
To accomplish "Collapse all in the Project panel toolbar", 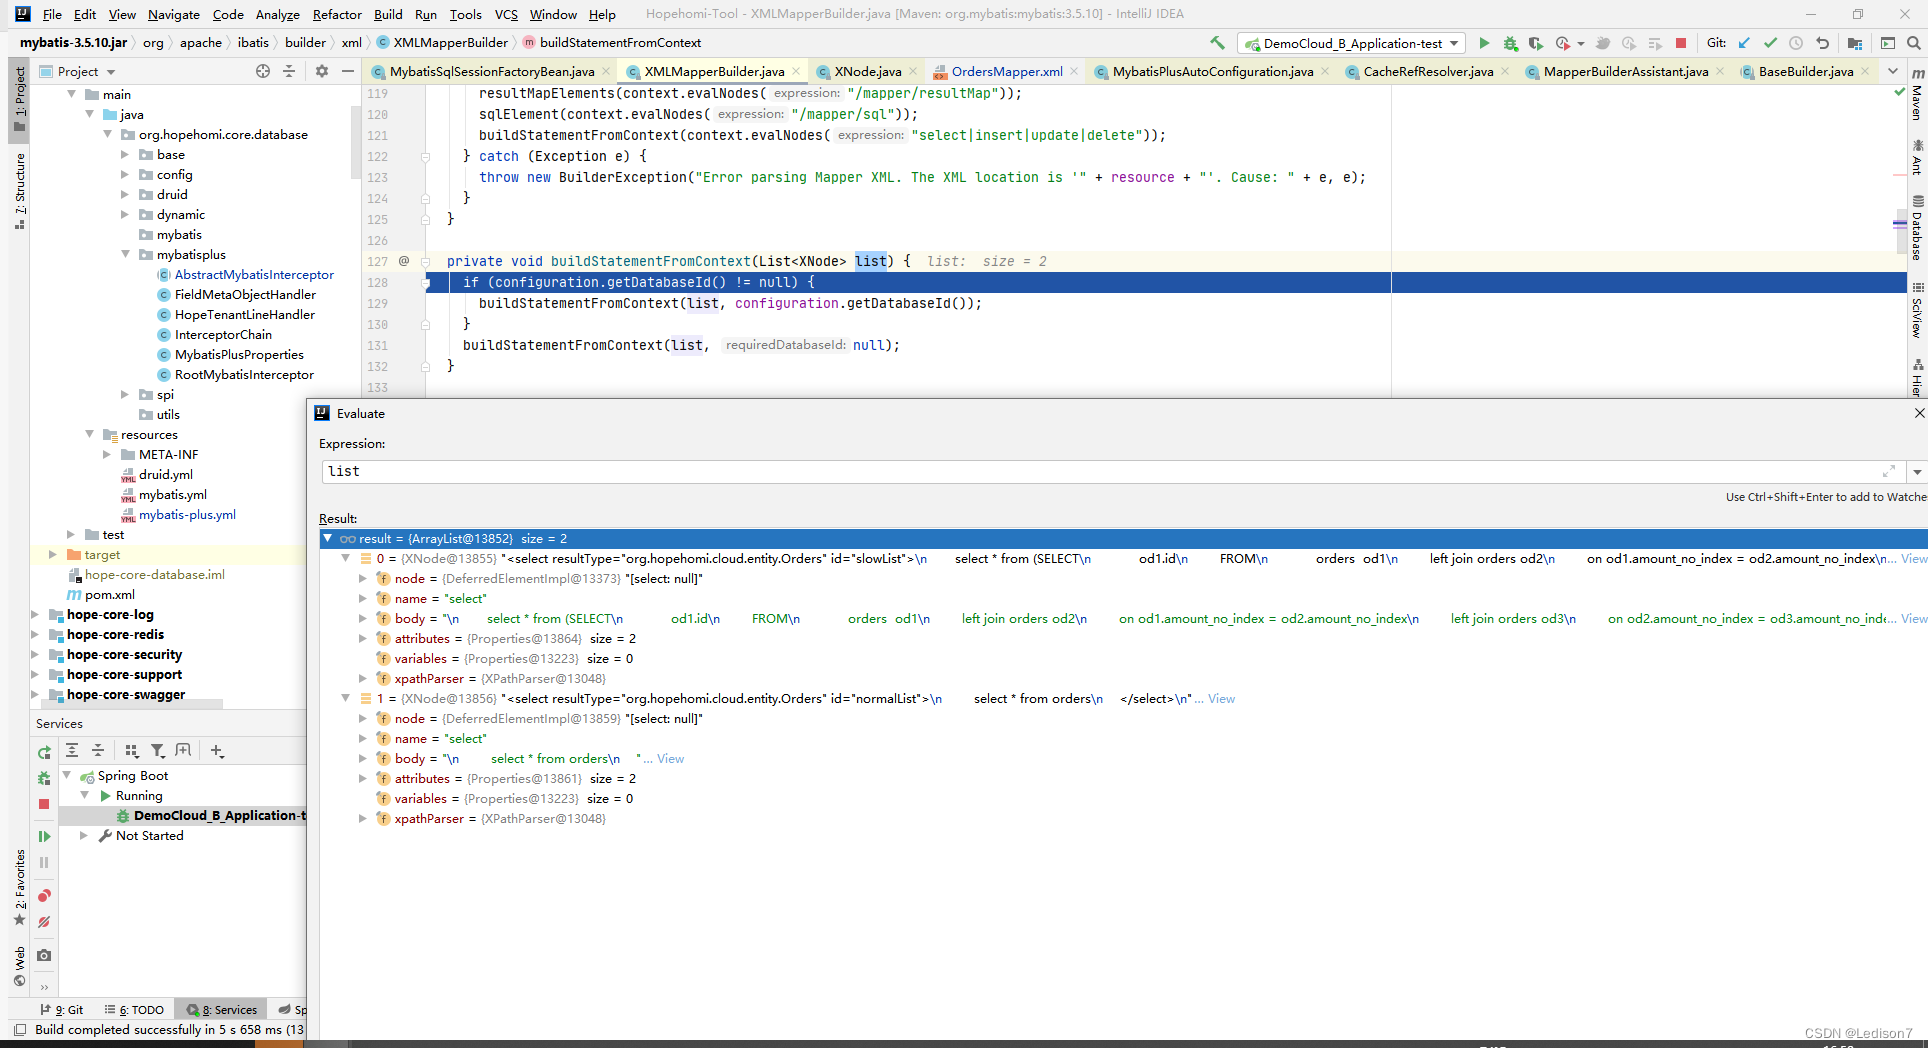I will [x=289, y=71].
